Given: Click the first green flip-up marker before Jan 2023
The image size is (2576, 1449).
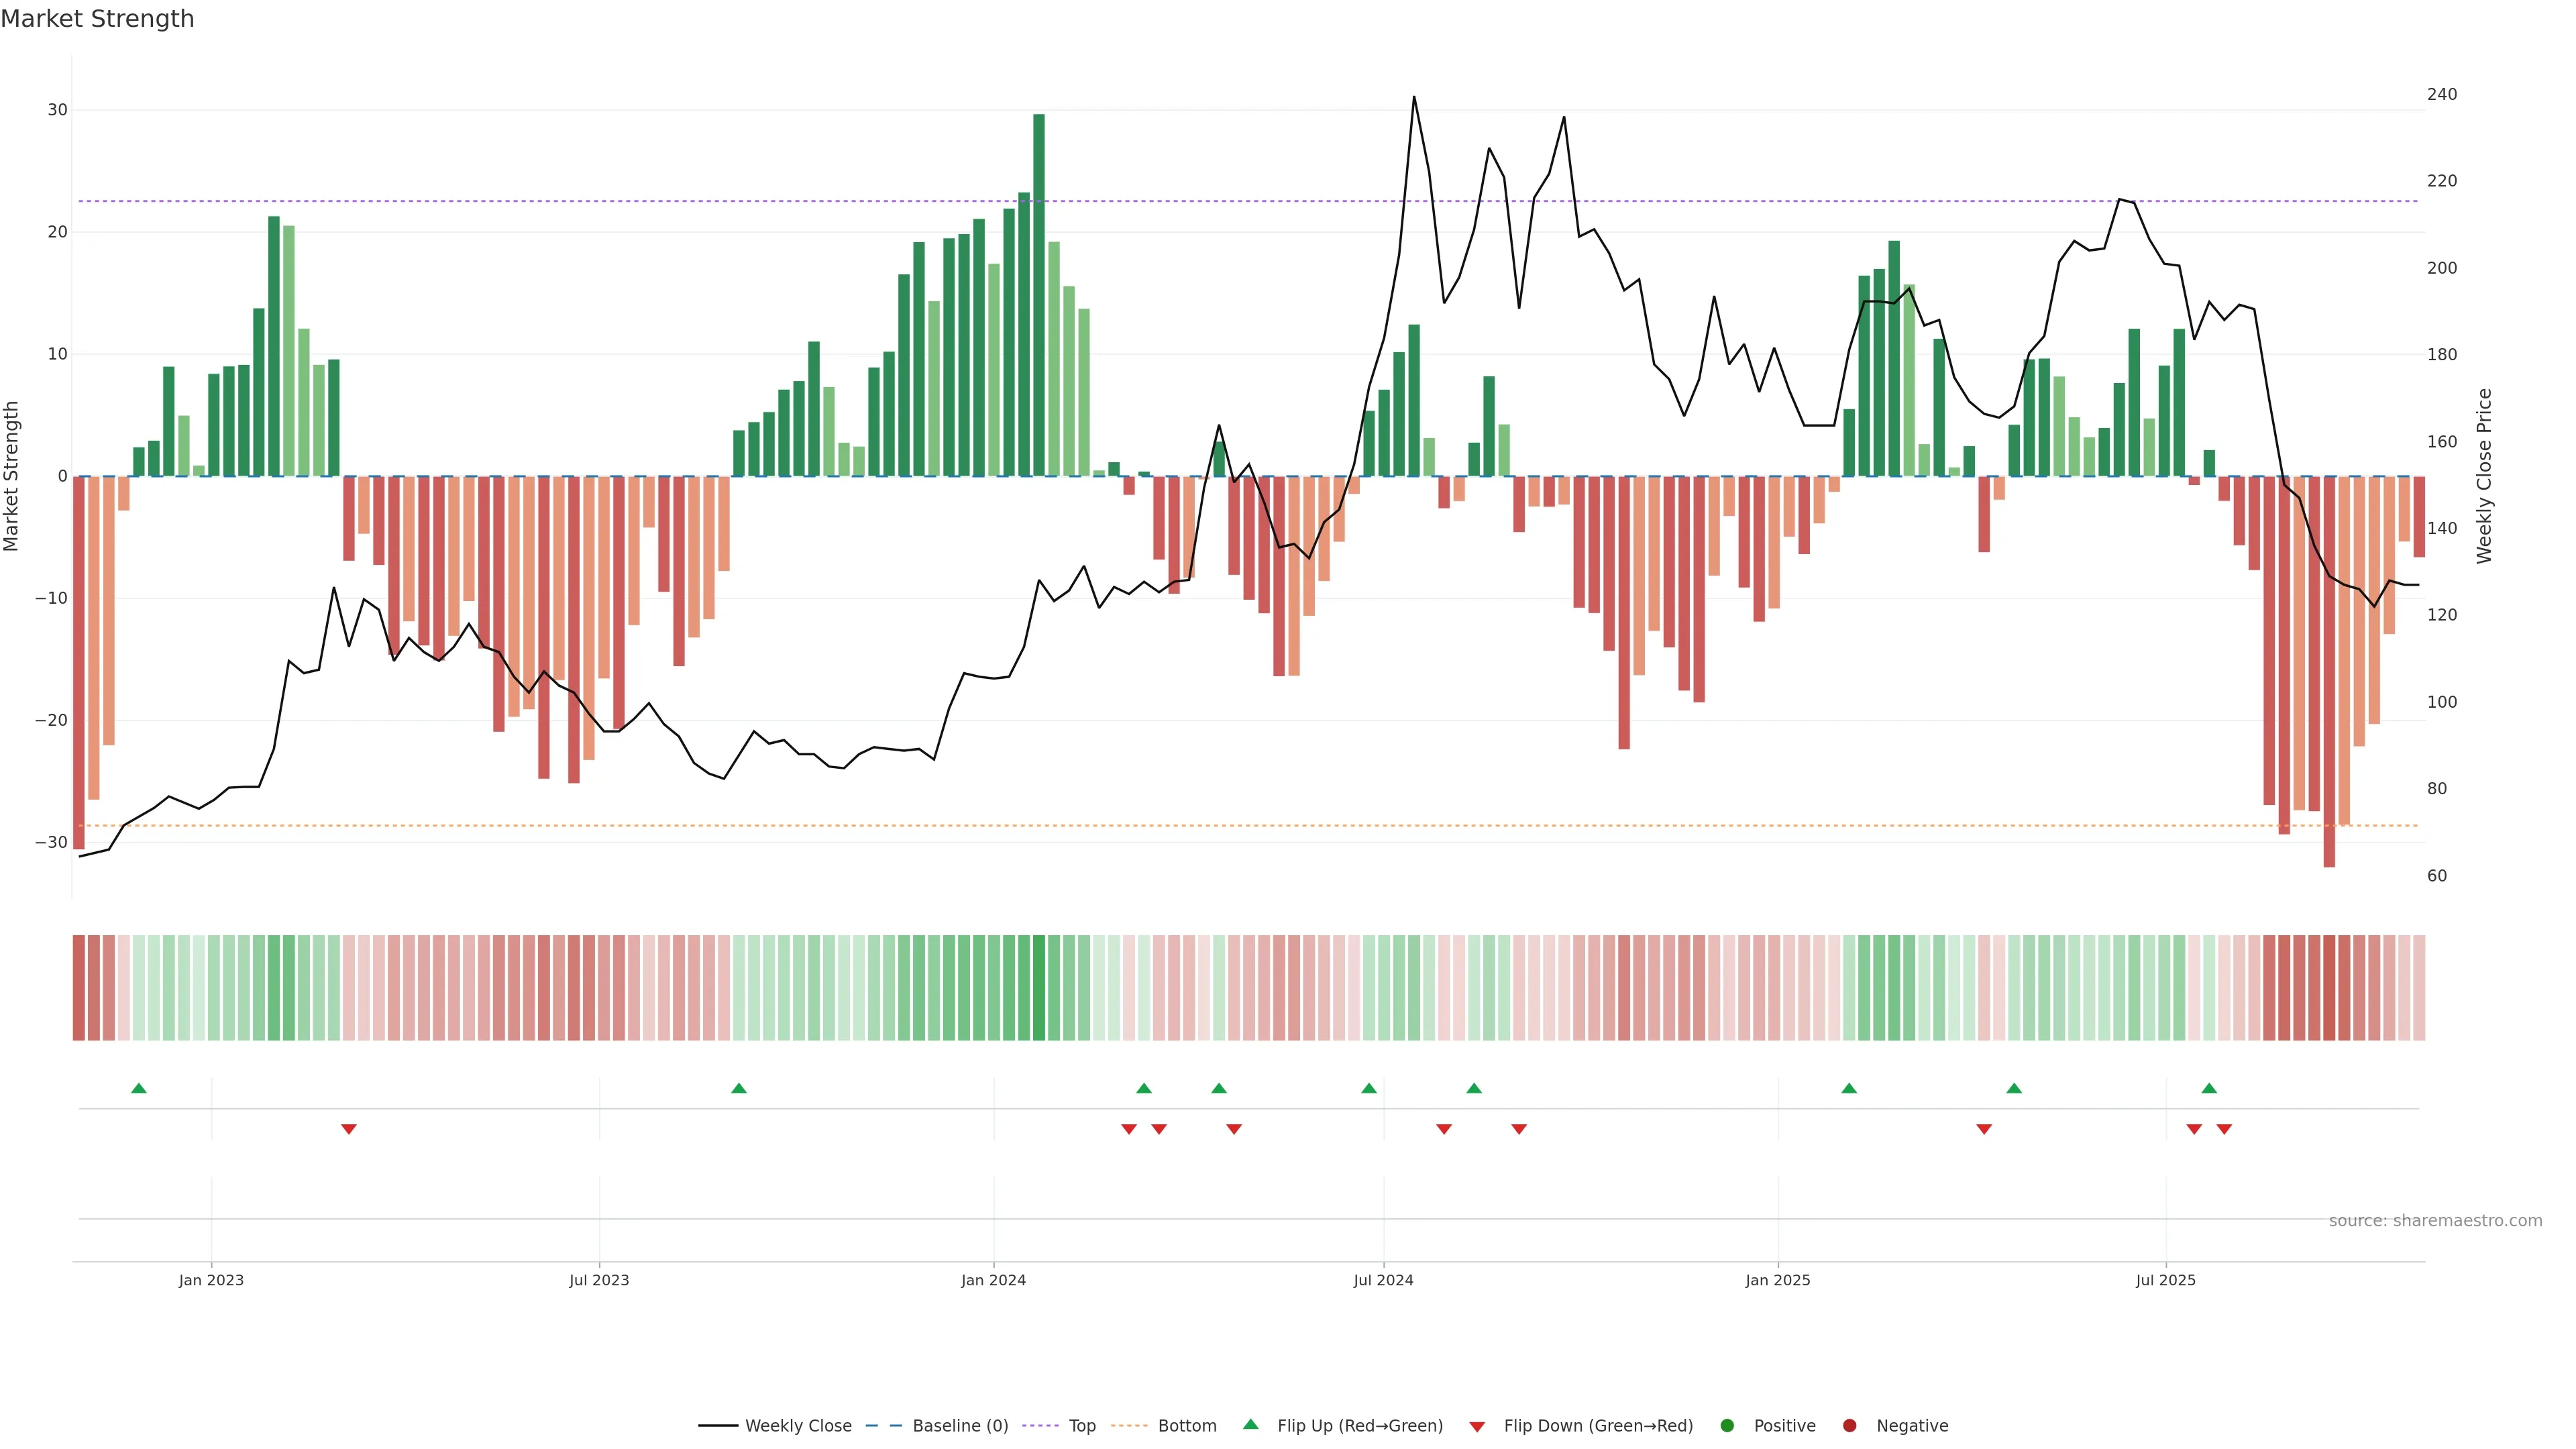Looking at the screenshot, I should pos(139,1088).
